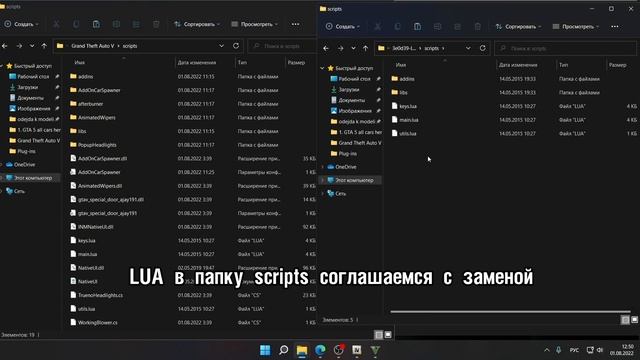The image size is (640, 360).
Task: Open the Создать menu in left window
Action: click(x=22, y=24)
